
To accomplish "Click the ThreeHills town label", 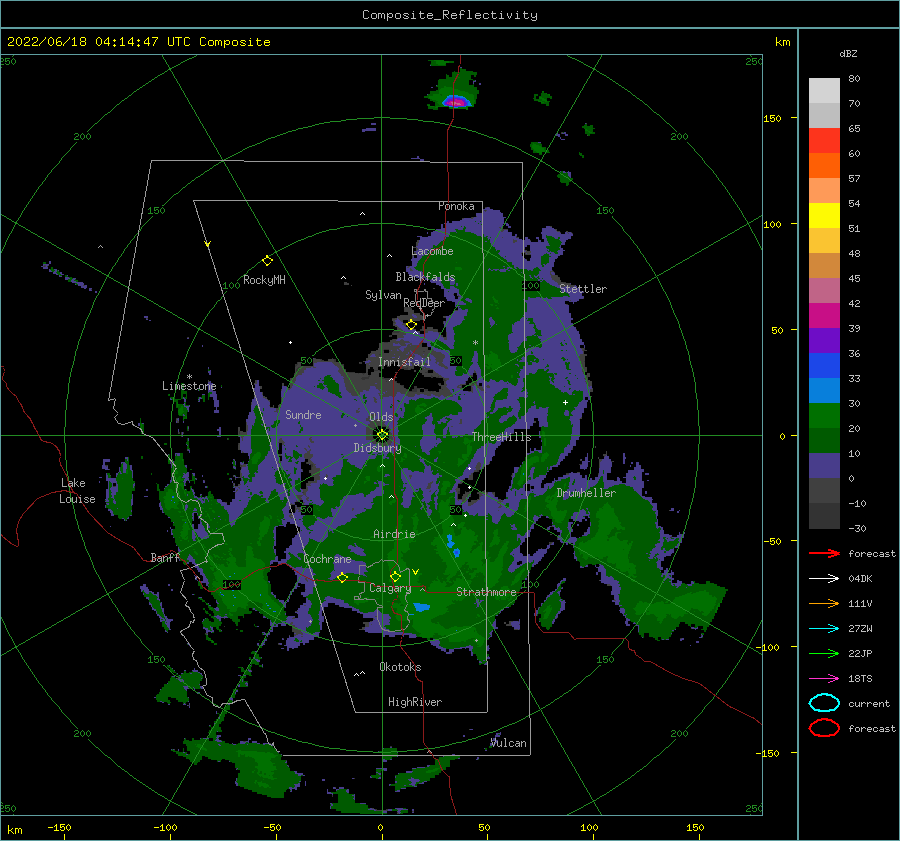I will (x=502, y=437).
